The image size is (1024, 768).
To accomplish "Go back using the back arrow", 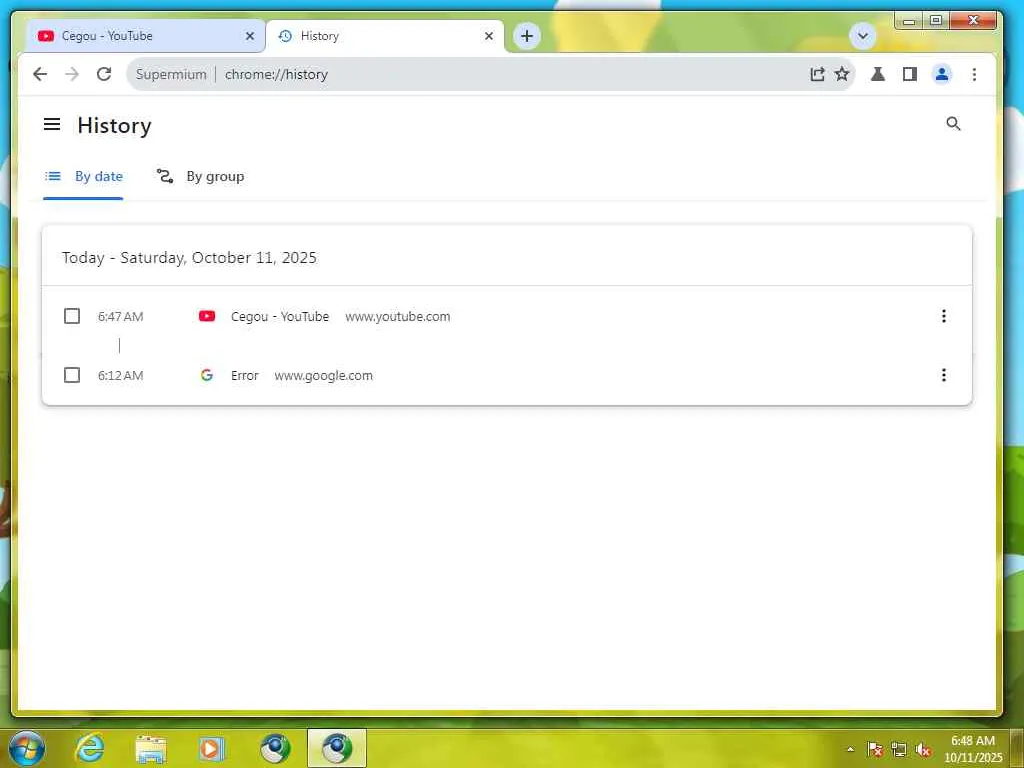I will click(x=40, y=74).
